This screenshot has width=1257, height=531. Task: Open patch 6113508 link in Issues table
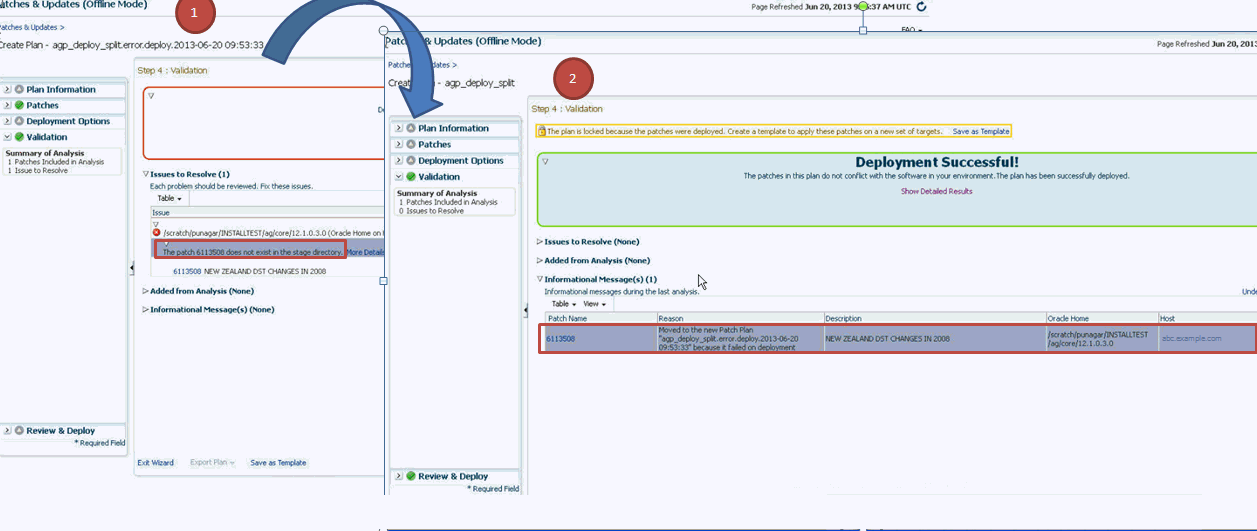pyautogui.click(x=187, y=271)
